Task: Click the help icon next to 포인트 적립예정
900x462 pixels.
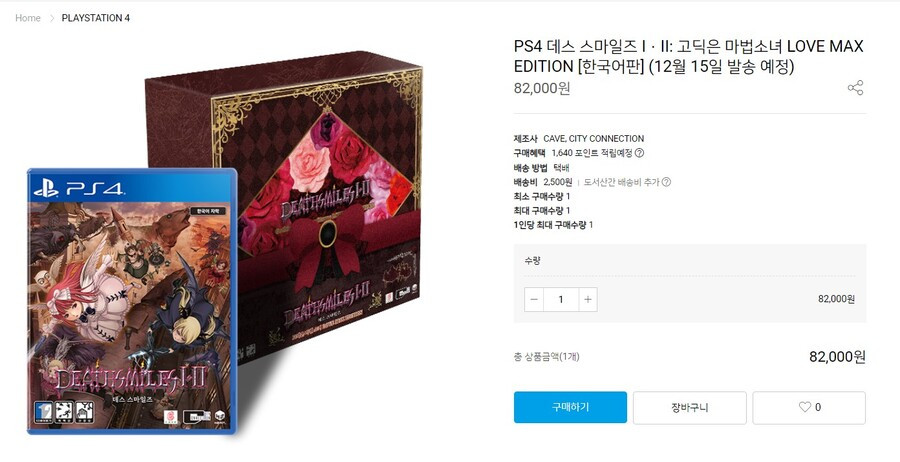Action: (x=639, y=153)
